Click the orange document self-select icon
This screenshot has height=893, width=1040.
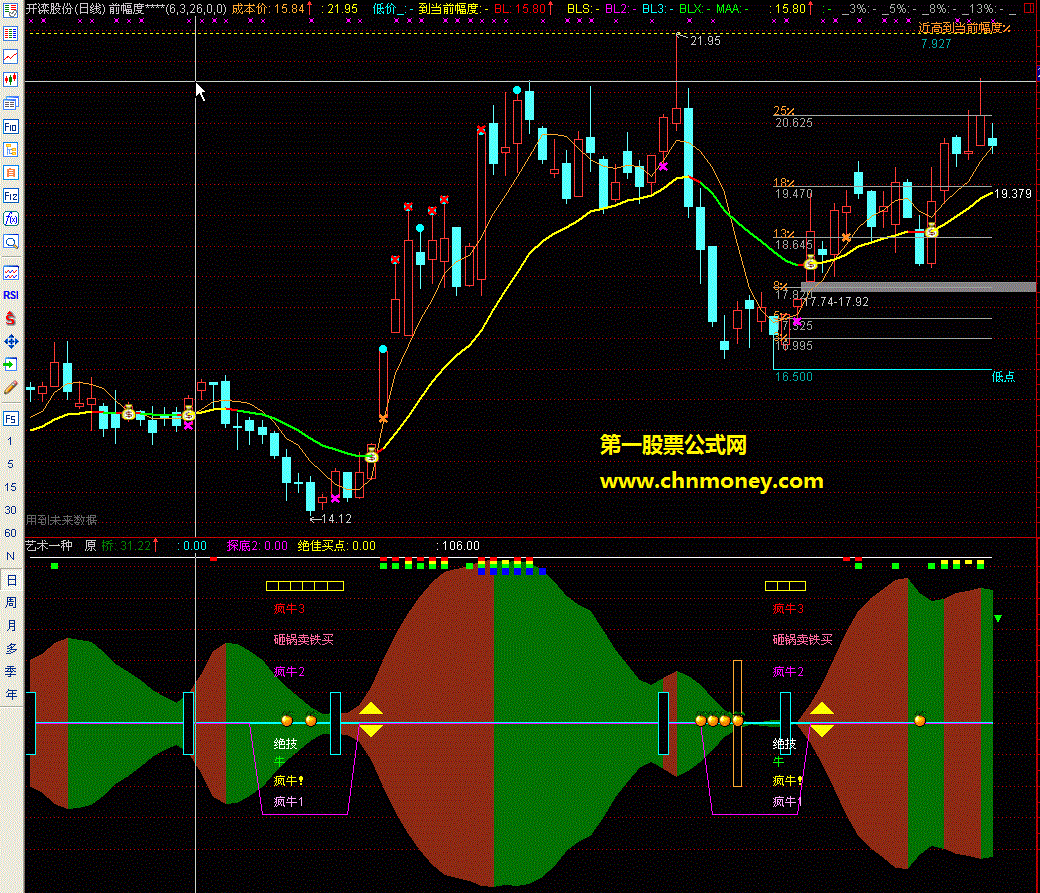click(11, 173)
